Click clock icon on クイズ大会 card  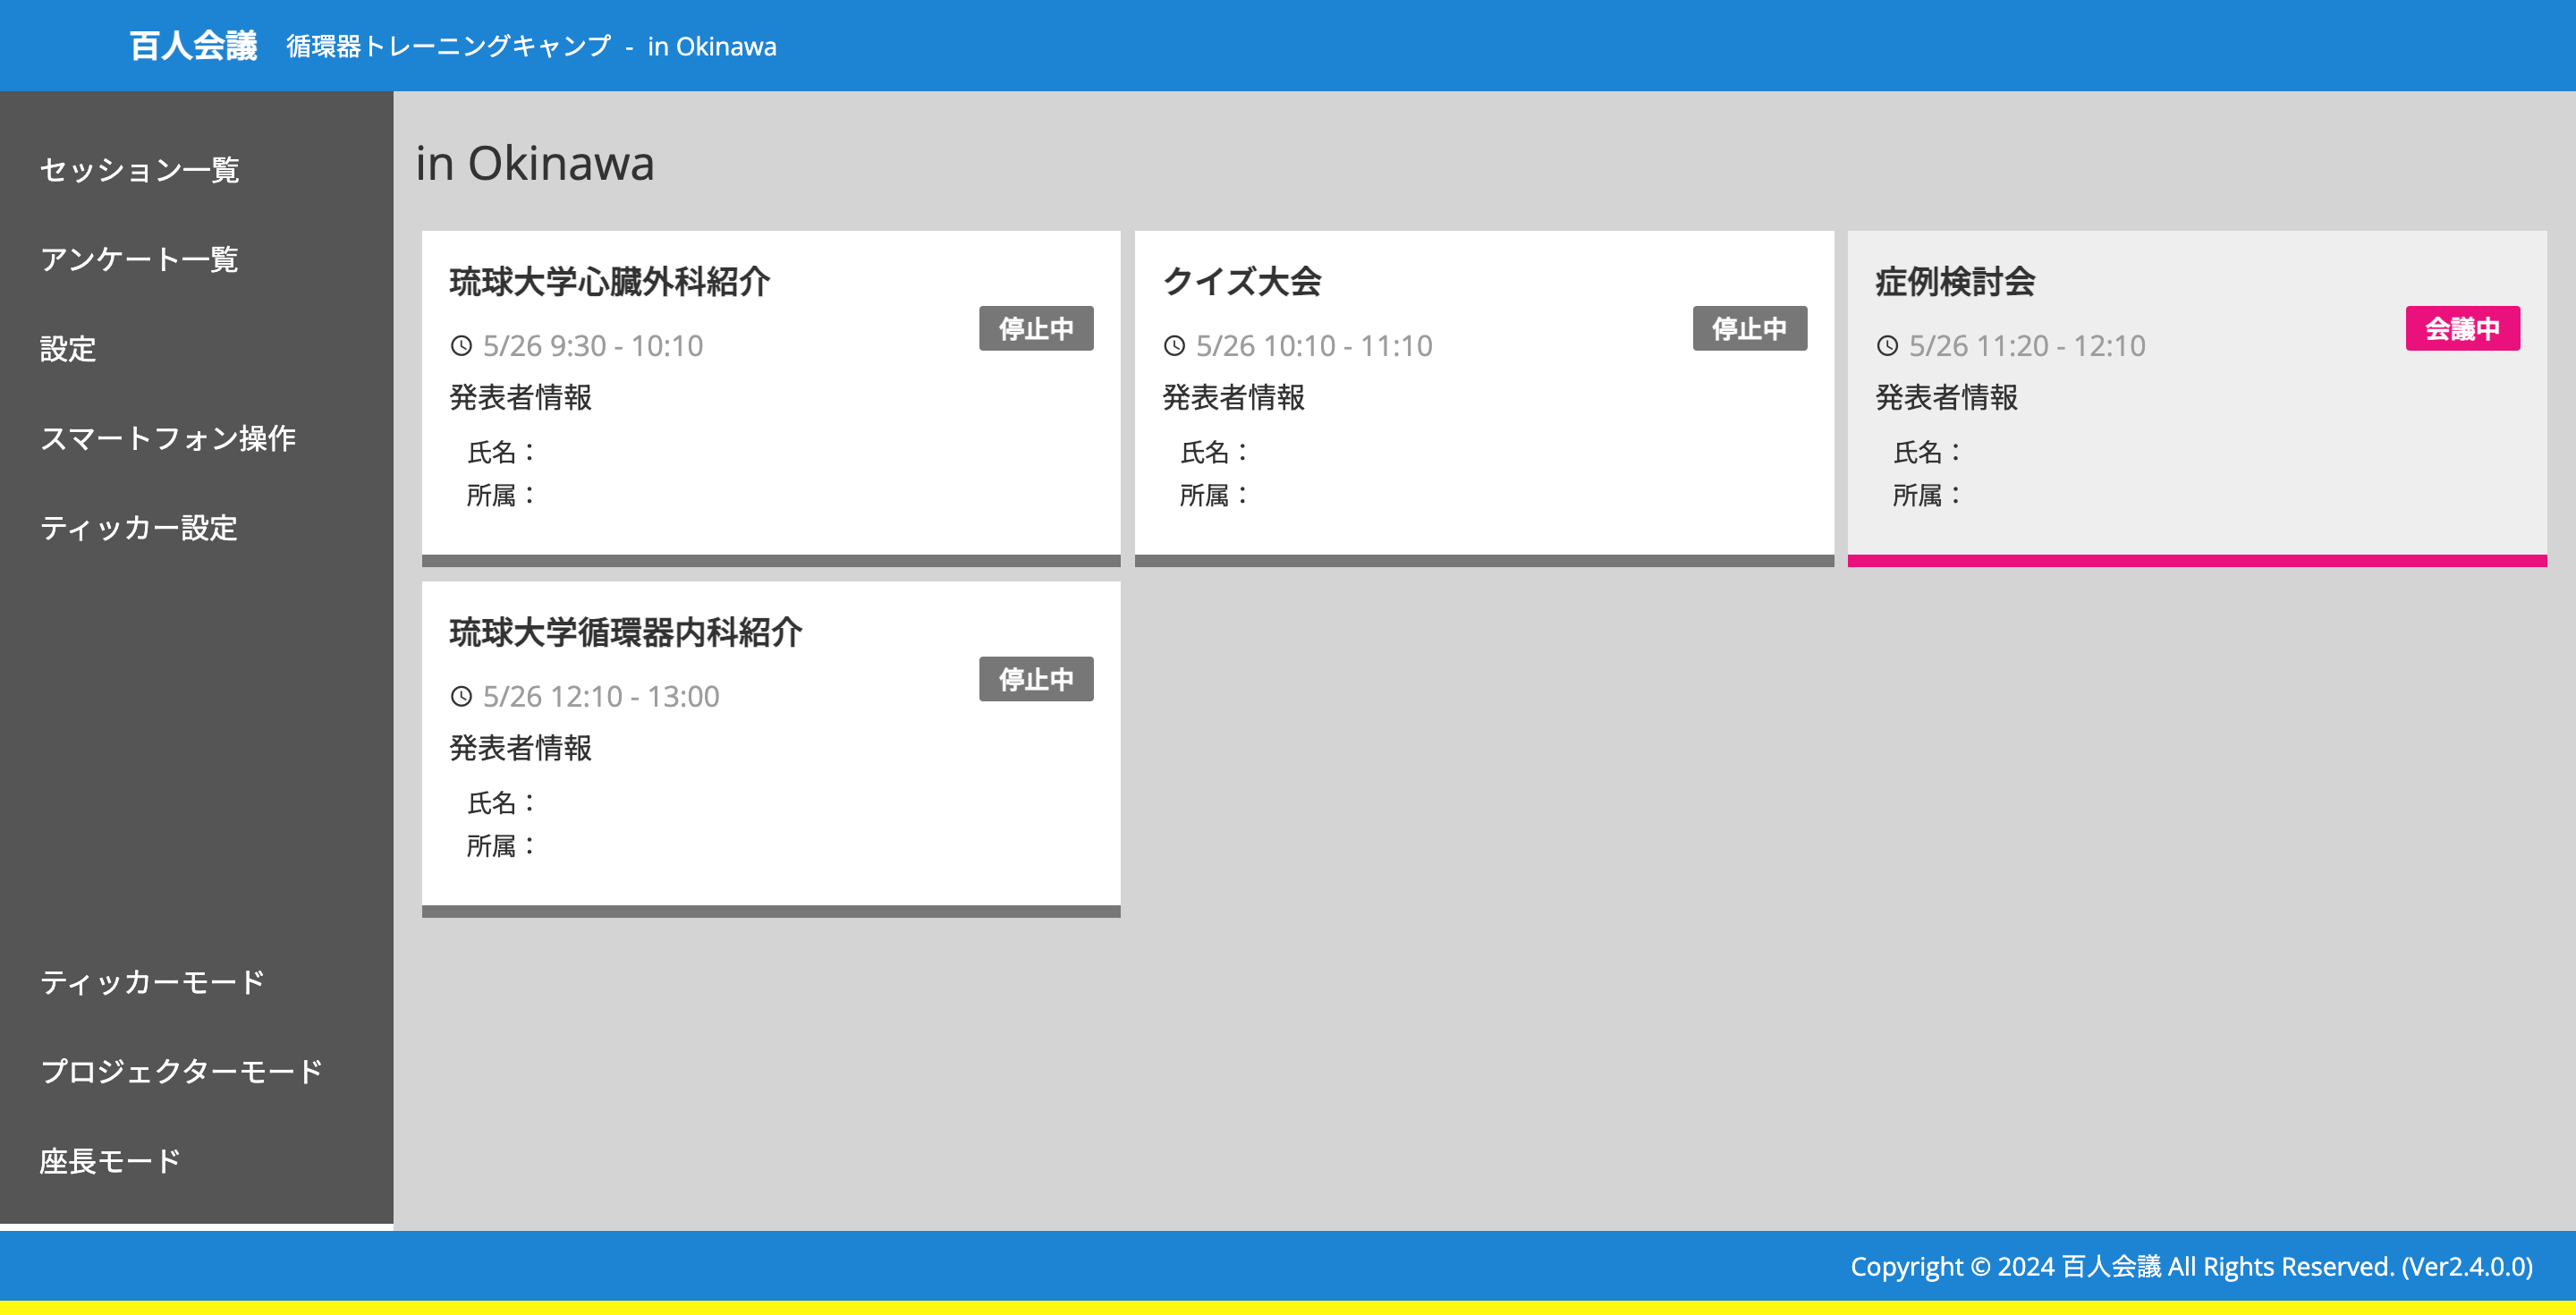coord(1174,346)
